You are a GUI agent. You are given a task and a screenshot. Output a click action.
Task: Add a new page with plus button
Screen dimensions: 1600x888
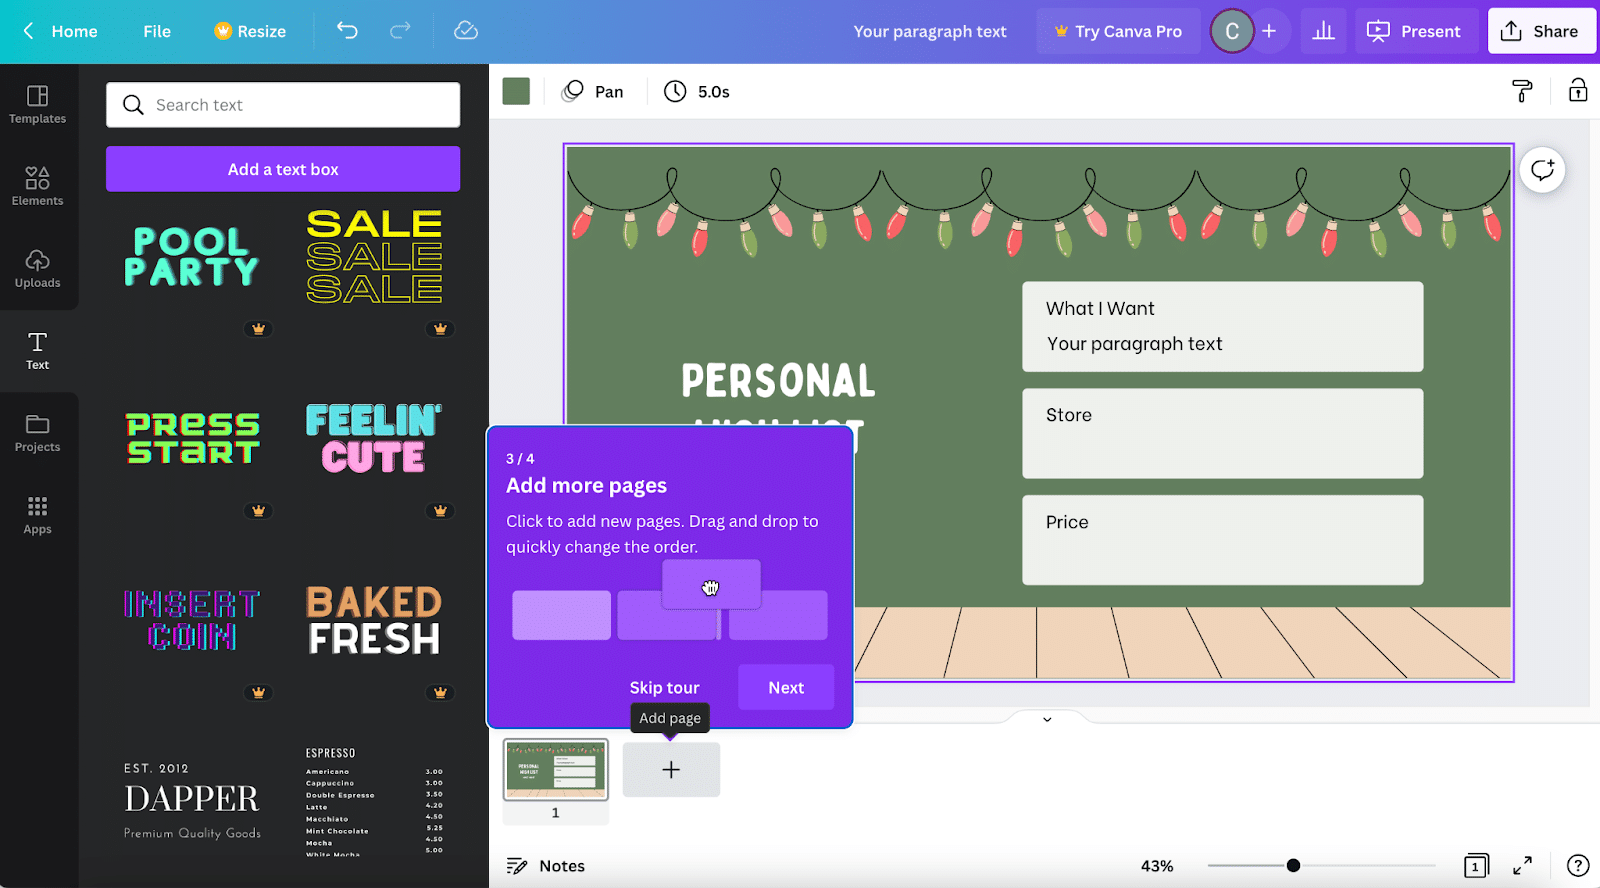(671, 770)
